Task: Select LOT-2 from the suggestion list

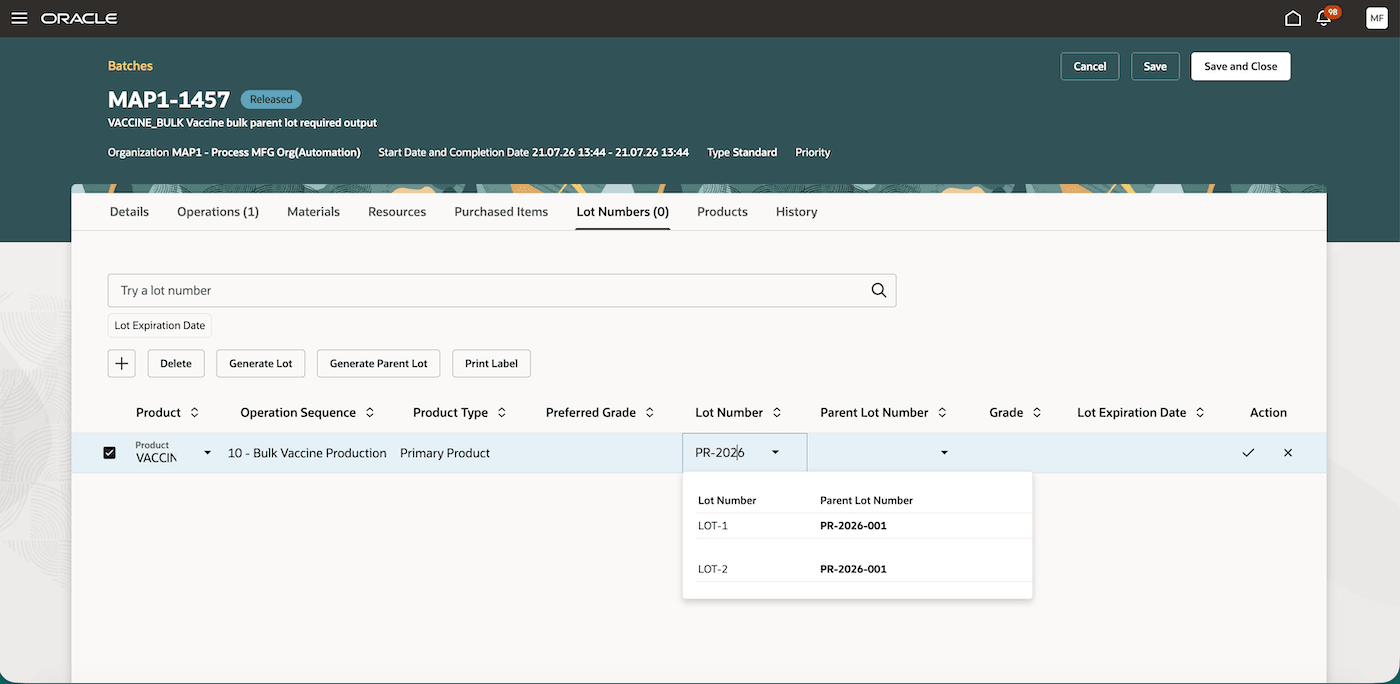Action: (713, 569)
